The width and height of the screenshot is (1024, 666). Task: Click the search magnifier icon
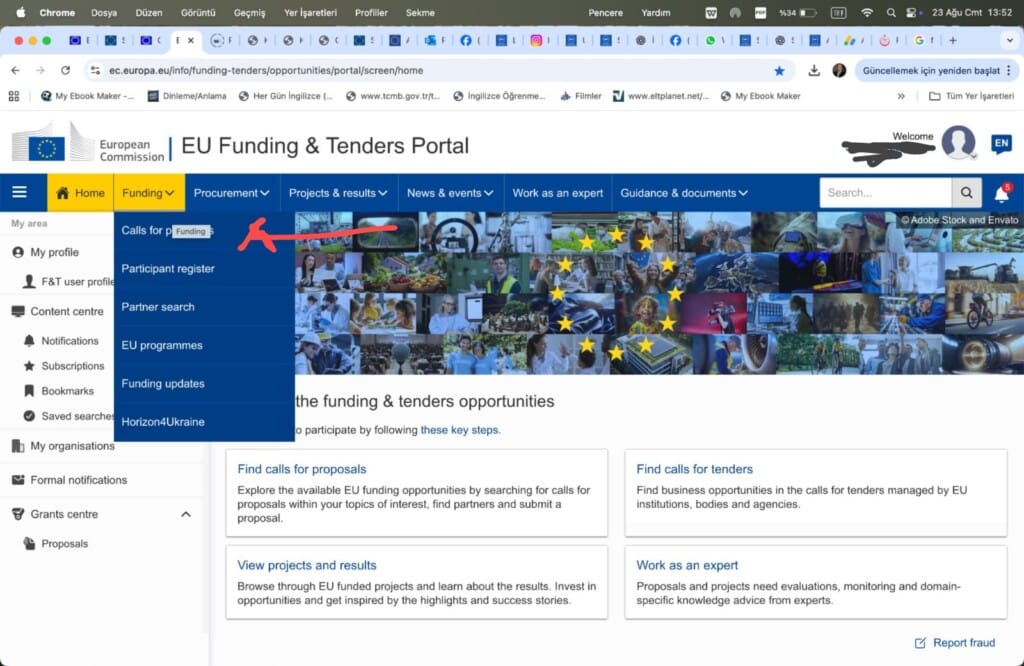click(x=966, y=192)
